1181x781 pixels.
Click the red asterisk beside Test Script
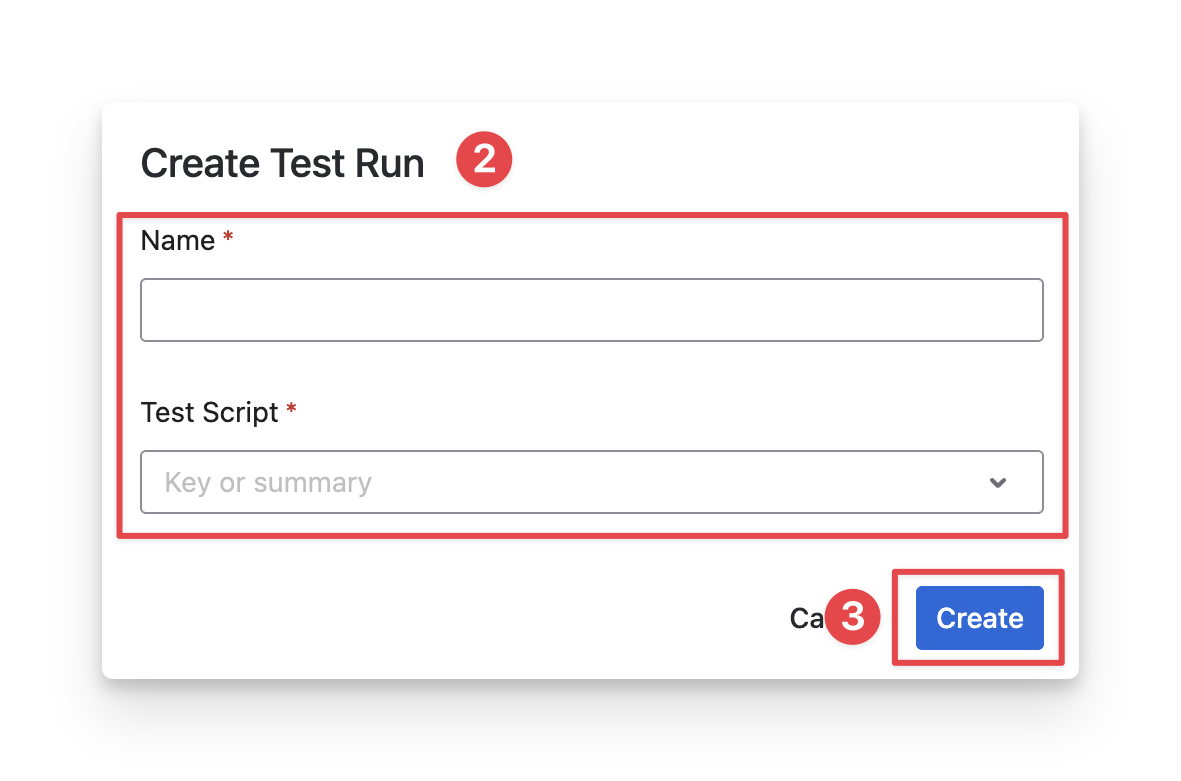click(291, 410)
